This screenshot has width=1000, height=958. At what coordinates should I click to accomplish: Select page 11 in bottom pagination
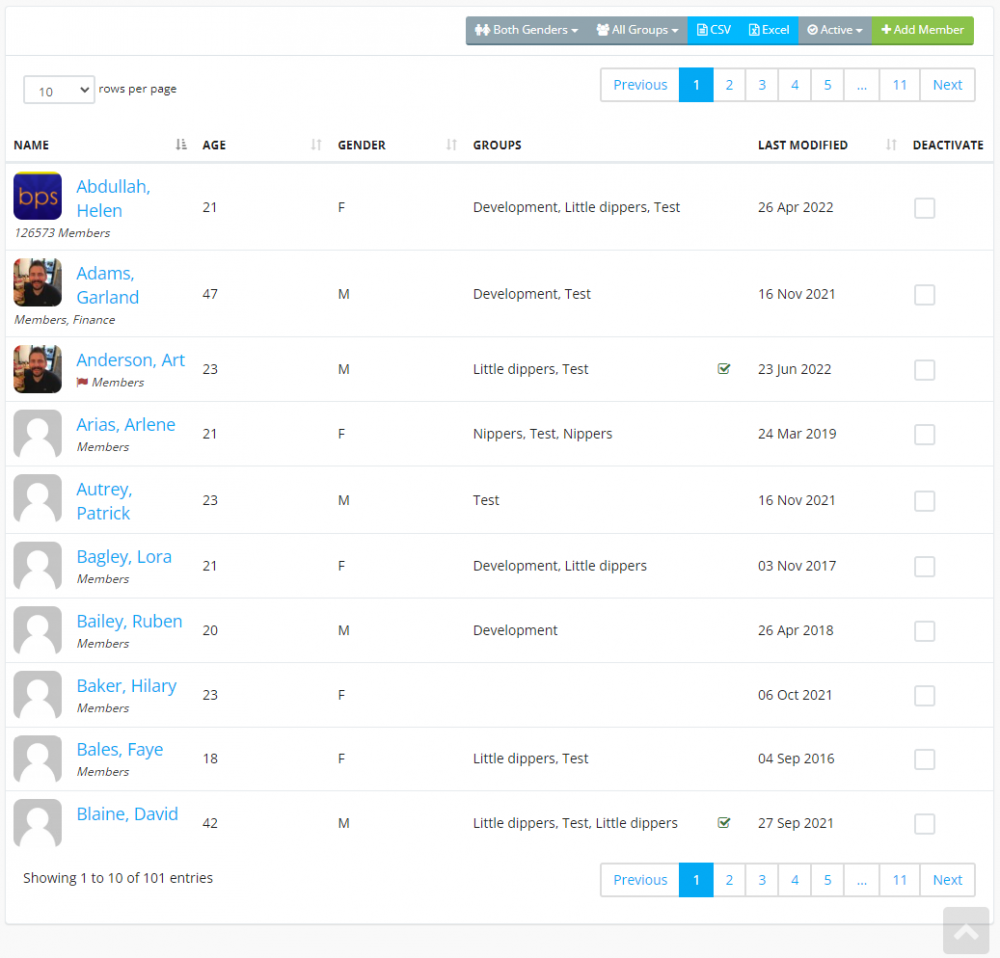(899, 880)
